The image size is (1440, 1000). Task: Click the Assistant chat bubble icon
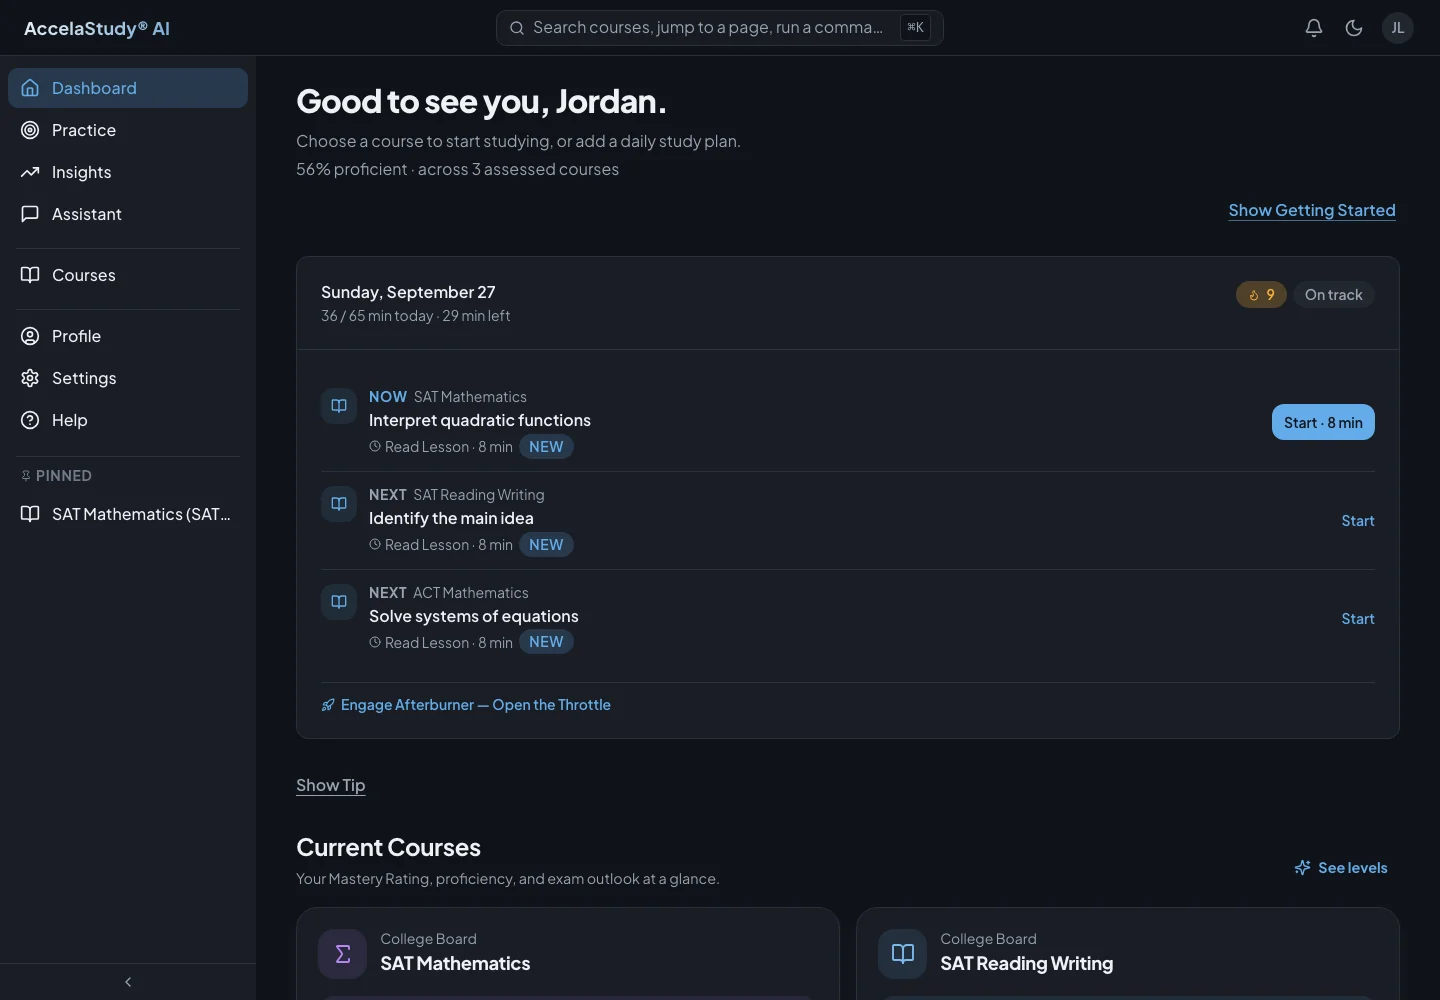[x=30, y=214]
